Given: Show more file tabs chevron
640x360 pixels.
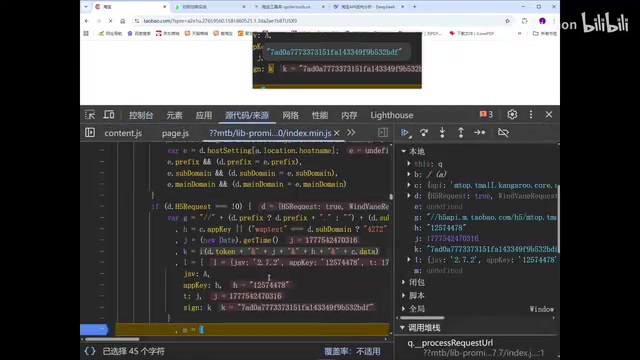Looking at the screenshot, I should (x=351, y=133).
